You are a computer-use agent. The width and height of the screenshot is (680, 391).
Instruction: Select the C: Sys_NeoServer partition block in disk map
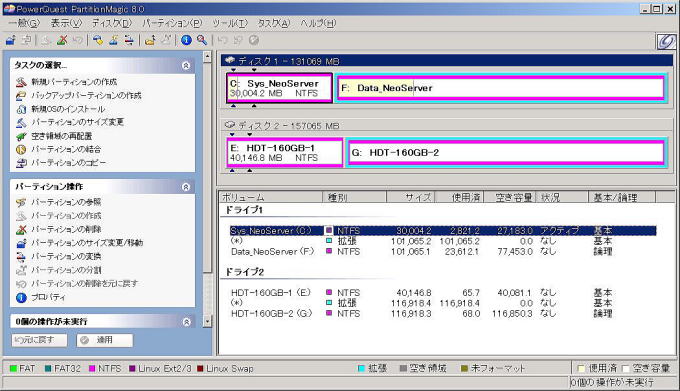pyautogui.click(x=279, y=88)
